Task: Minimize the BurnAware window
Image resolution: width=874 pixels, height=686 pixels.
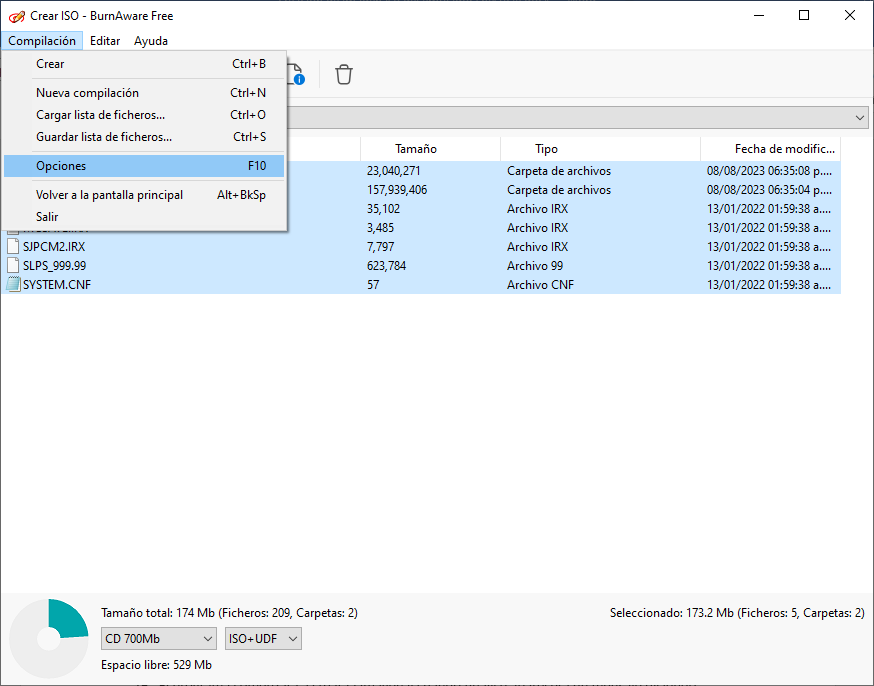Action: click(759, 15)
